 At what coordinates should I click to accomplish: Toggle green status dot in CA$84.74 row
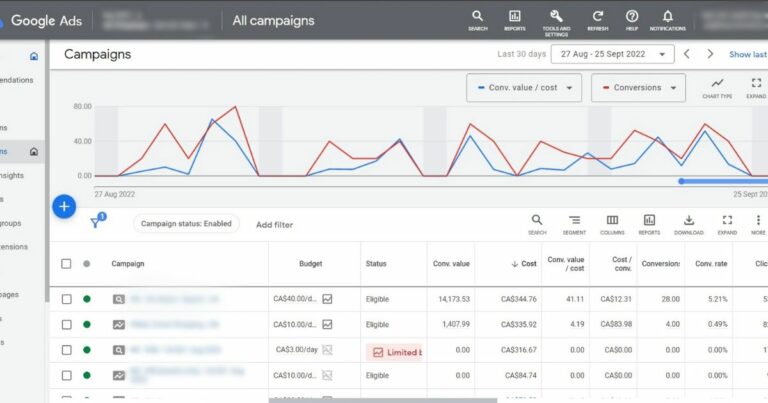point(87,375)
